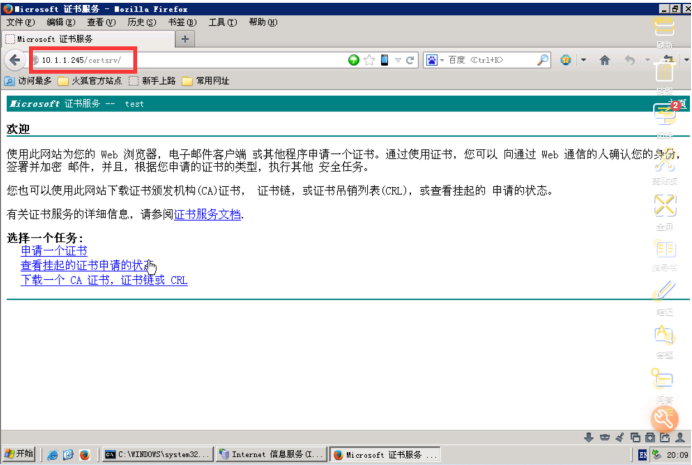Image resolution: width=692 pixels, height=465 pixels.
Task: Open the 火狐官方站点 bookmark folder
Action: pyautogui.click(x=90, y=81)
